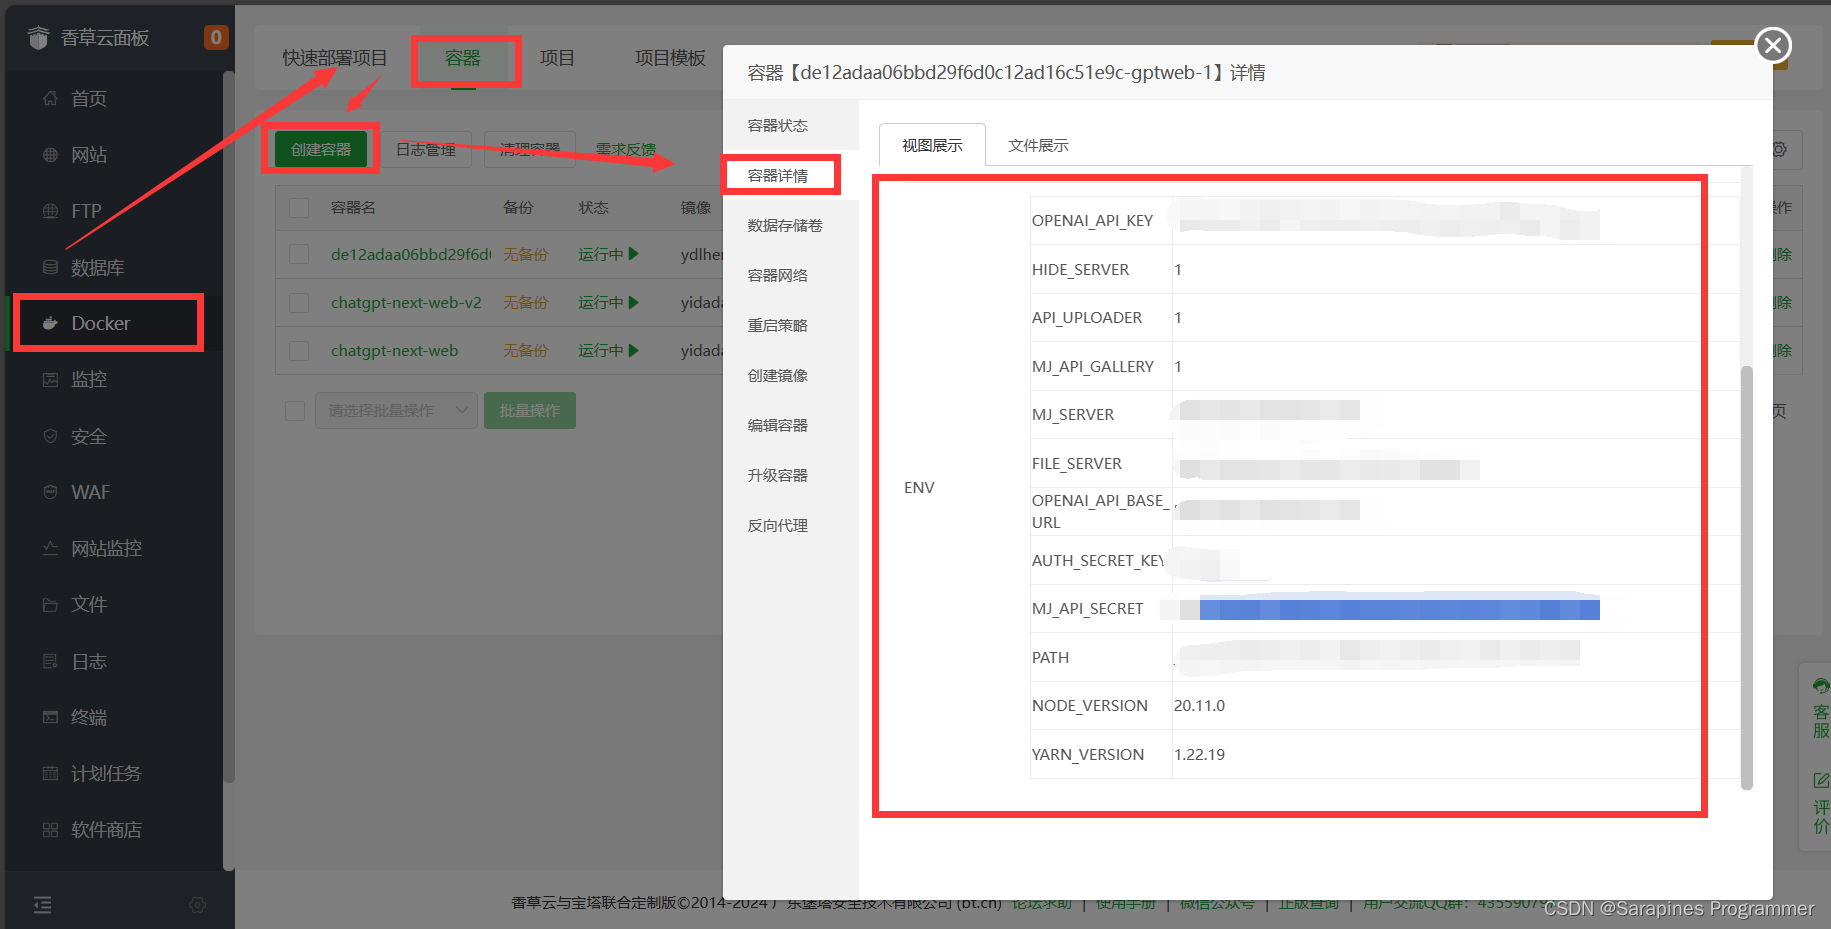Open the 监控 monitoring panel

click(x=90, y=379)
